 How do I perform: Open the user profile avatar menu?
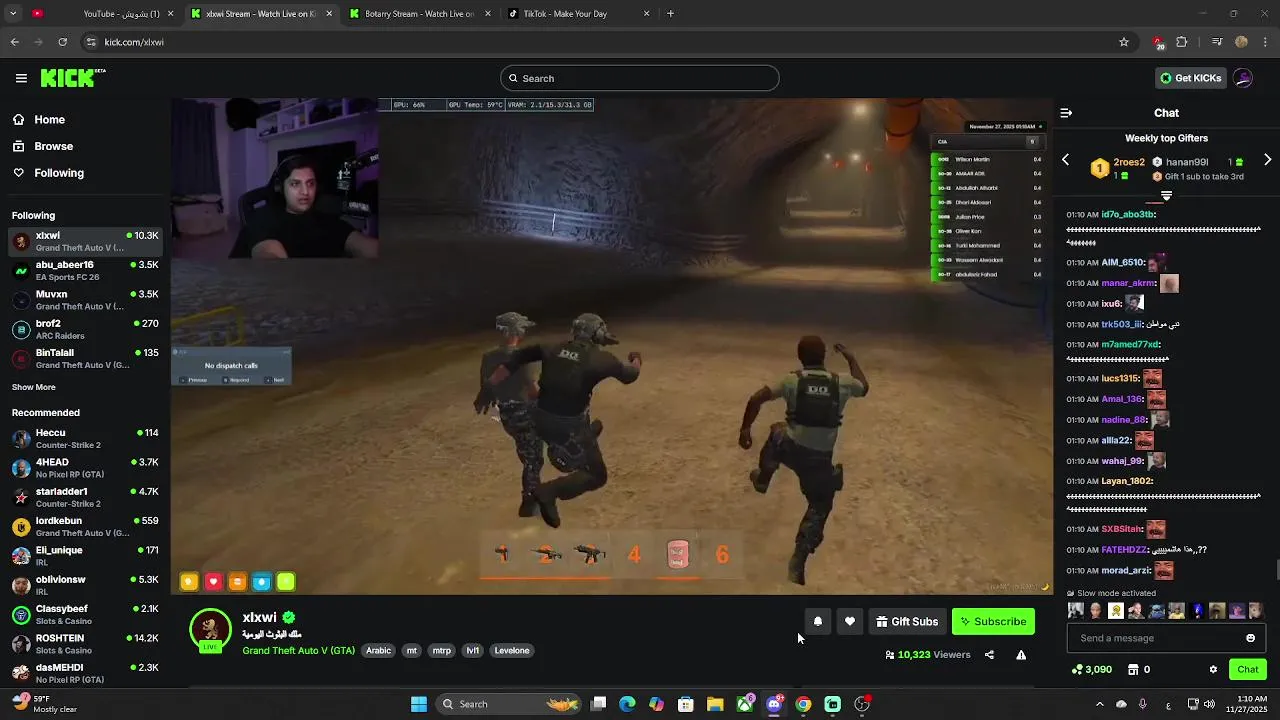(1243, 78)
